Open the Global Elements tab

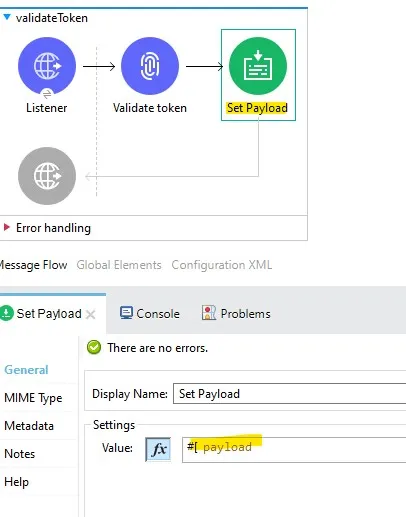(119, 265)
